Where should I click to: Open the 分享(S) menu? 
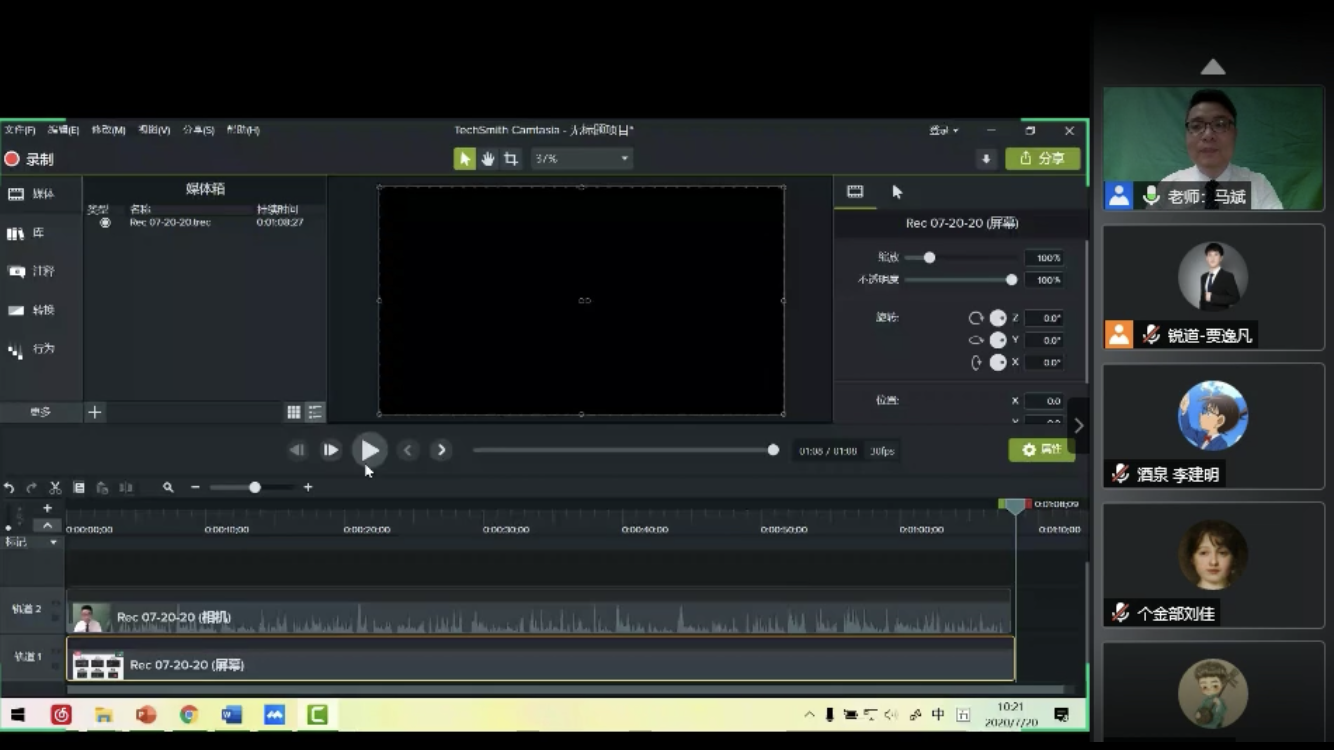[x=198, y=130]
